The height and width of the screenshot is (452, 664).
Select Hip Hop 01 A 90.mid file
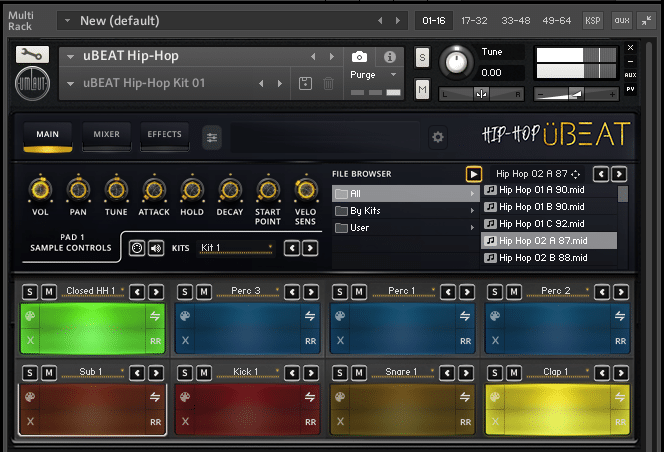coord(549,190)
